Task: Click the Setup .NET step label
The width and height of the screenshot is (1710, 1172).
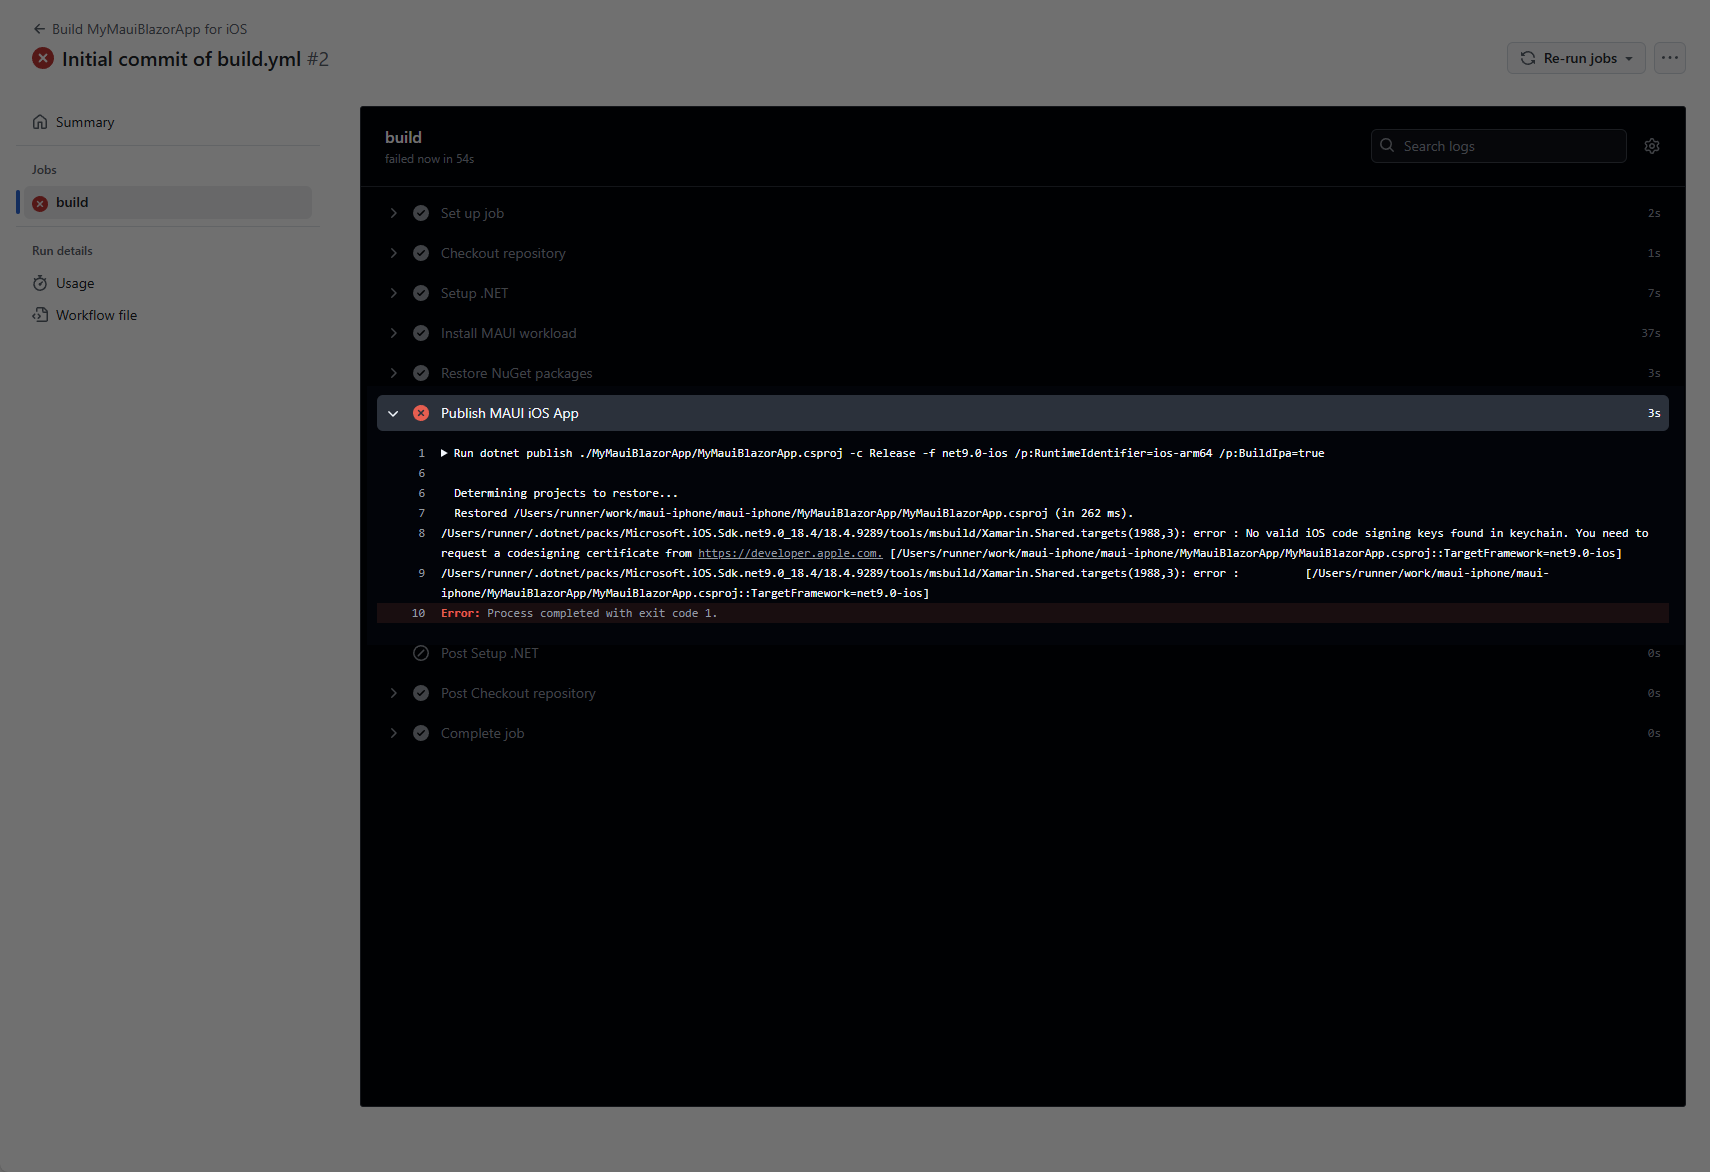Action: coord(474,293)
